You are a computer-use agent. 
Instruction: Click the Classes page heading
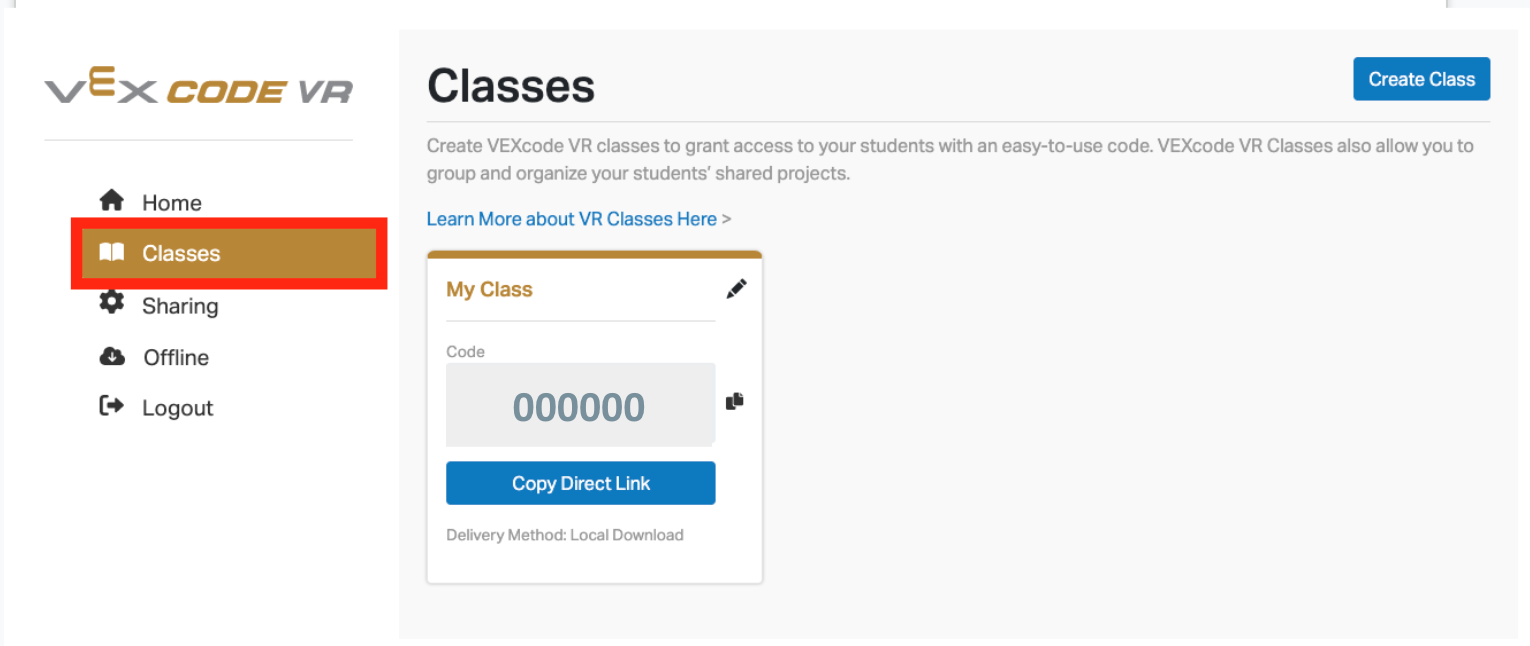tap(510, 85)
